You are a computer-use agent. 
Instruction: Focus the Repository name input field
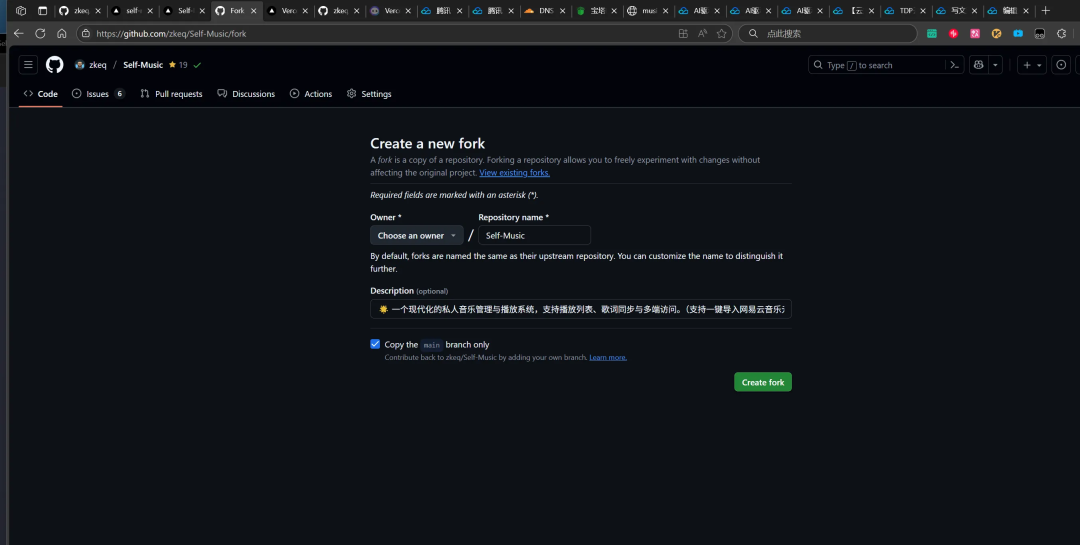[534, 235]
